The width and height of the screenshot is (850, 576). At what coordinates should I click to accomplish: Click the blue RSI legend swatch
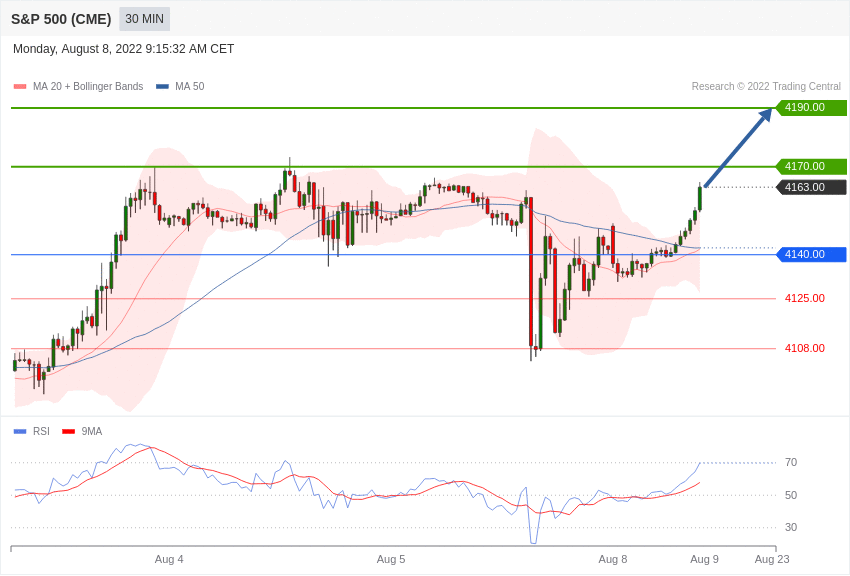[x=20, y=431]
